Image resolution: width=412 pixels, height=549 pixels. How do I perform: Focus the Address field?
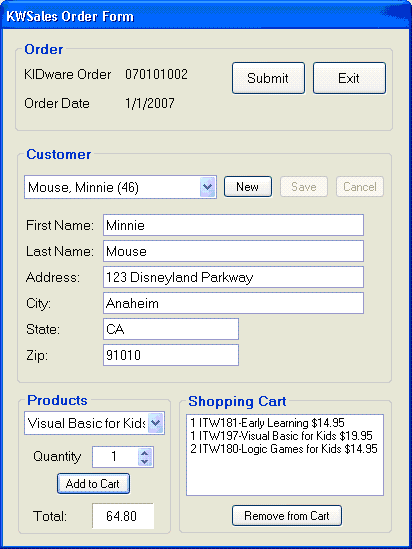coord(233,277)
